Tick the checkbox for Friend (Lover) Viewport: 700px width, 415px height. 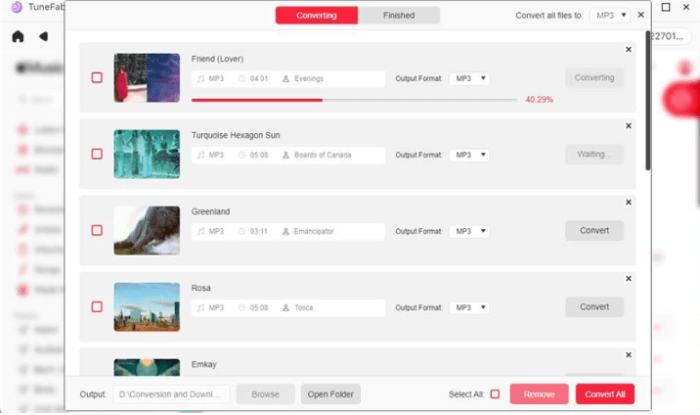pyautogui.click(x=97, y=78)
